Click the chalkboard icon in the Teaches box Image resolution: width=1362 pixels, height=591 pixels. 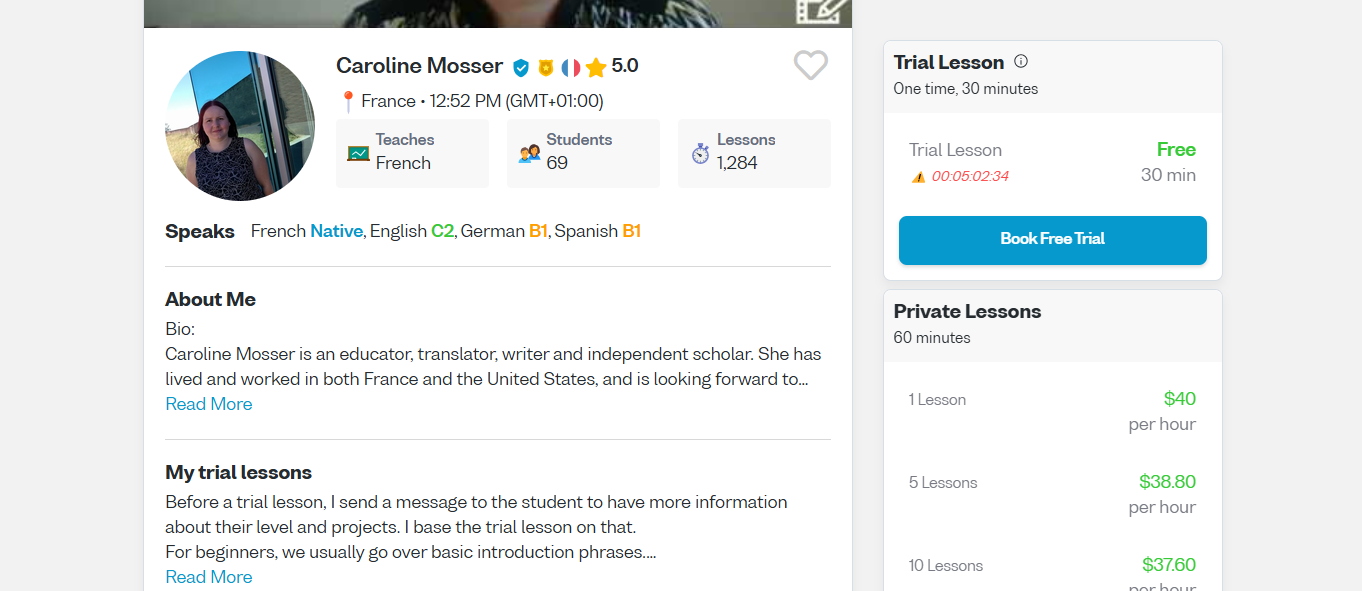point(358,153)
